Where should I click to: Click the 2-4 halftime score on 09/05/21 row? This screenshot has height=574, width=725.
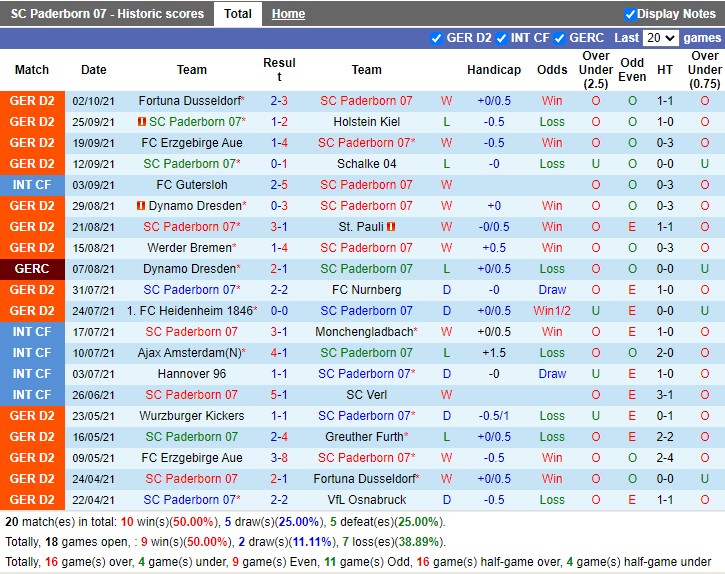[665, 457]
